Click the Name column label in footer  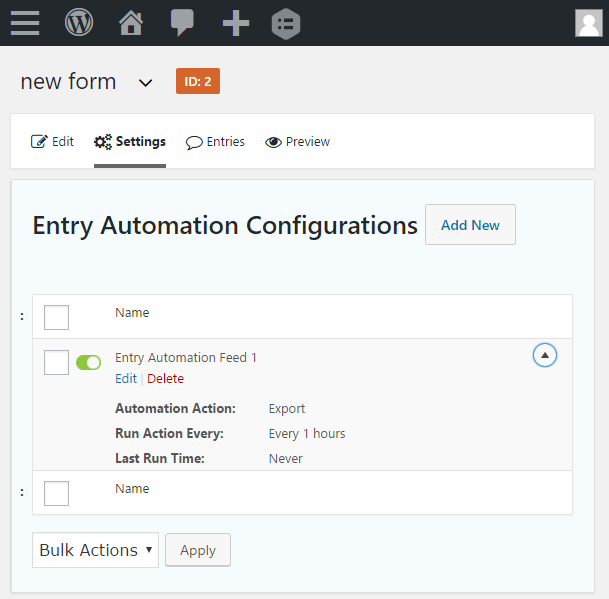coord(132,489)
